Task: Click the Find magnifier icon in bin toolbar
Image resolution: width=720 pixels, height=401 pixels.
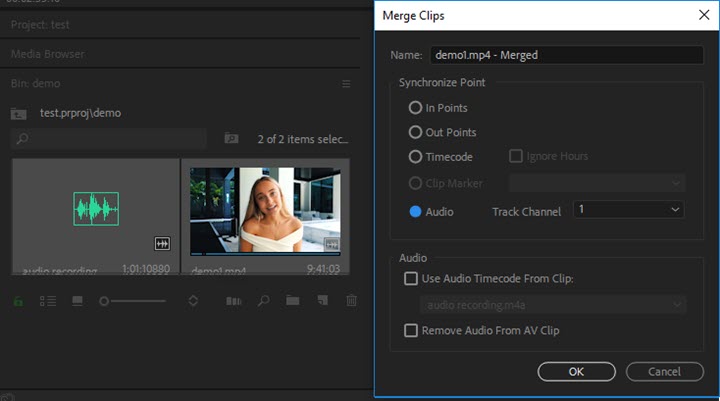Action: point(264,300)
